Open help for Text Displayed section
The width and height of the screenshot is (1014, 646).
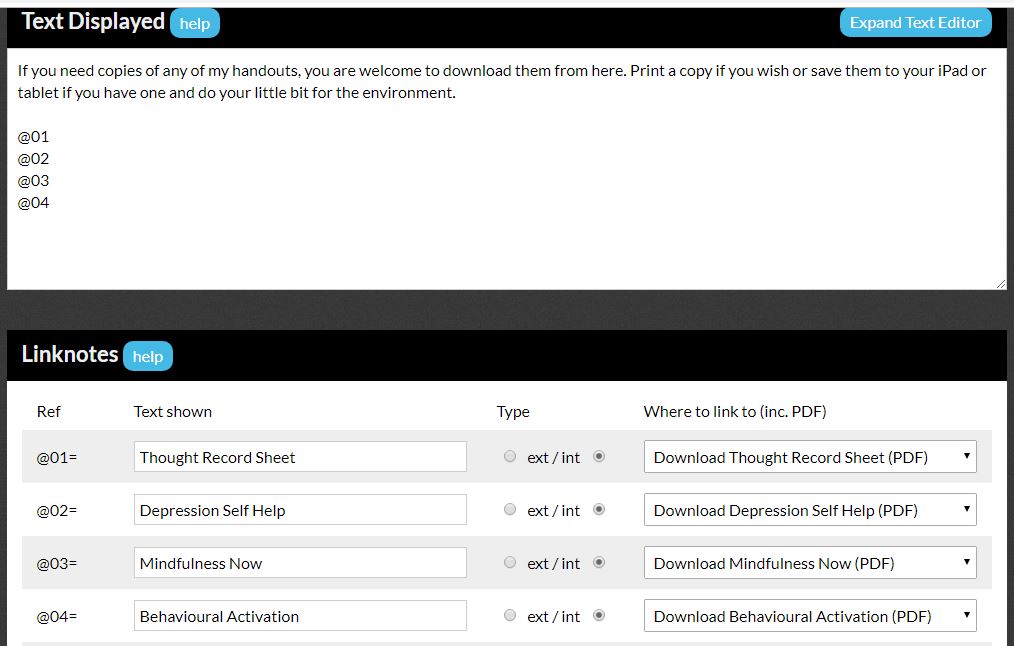pos(195,23)
